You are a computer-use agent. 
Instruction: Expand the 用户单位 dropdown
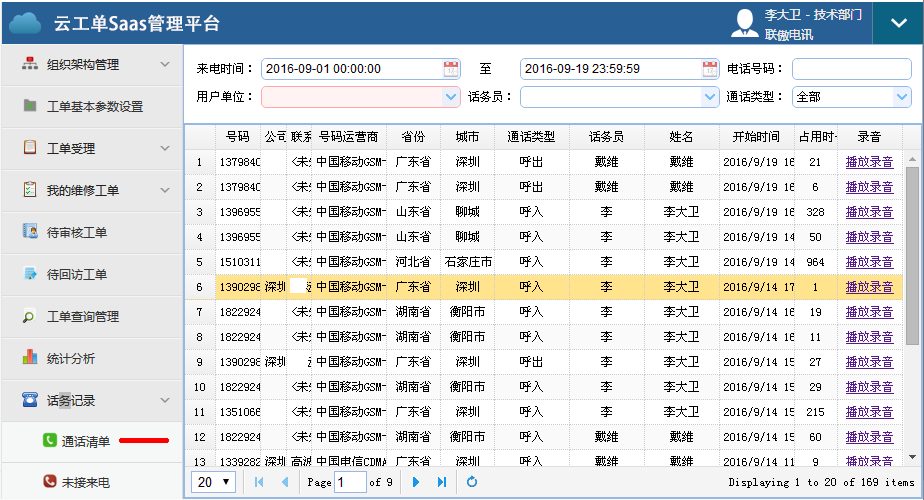(x=450, y=97)
